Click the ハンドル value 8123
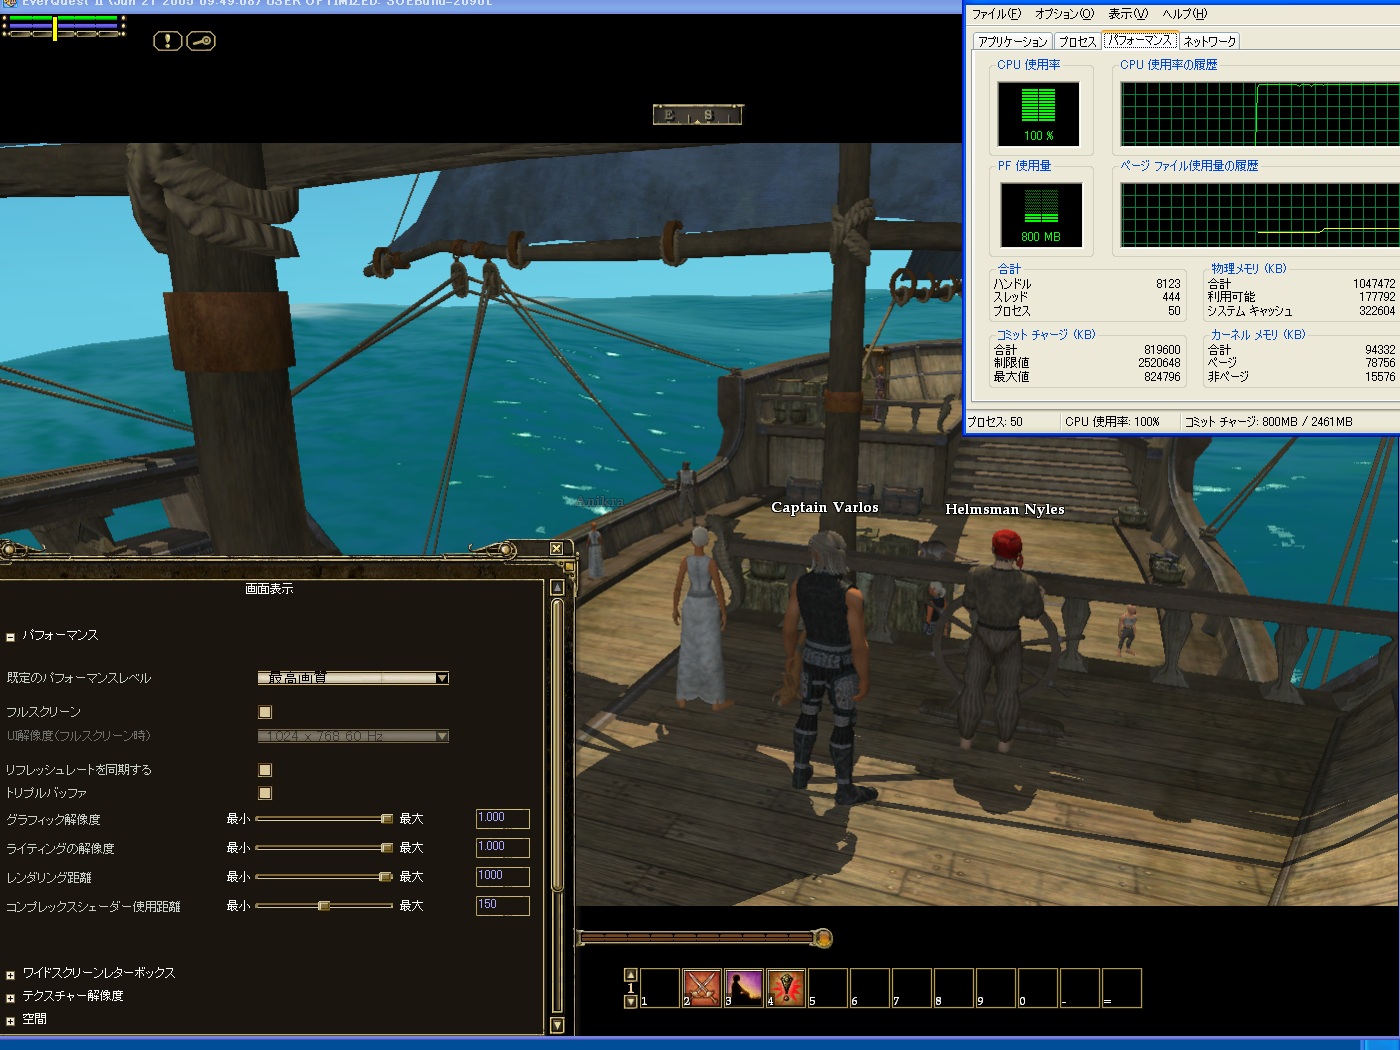The image size is (1400, 1050). 1168,284
